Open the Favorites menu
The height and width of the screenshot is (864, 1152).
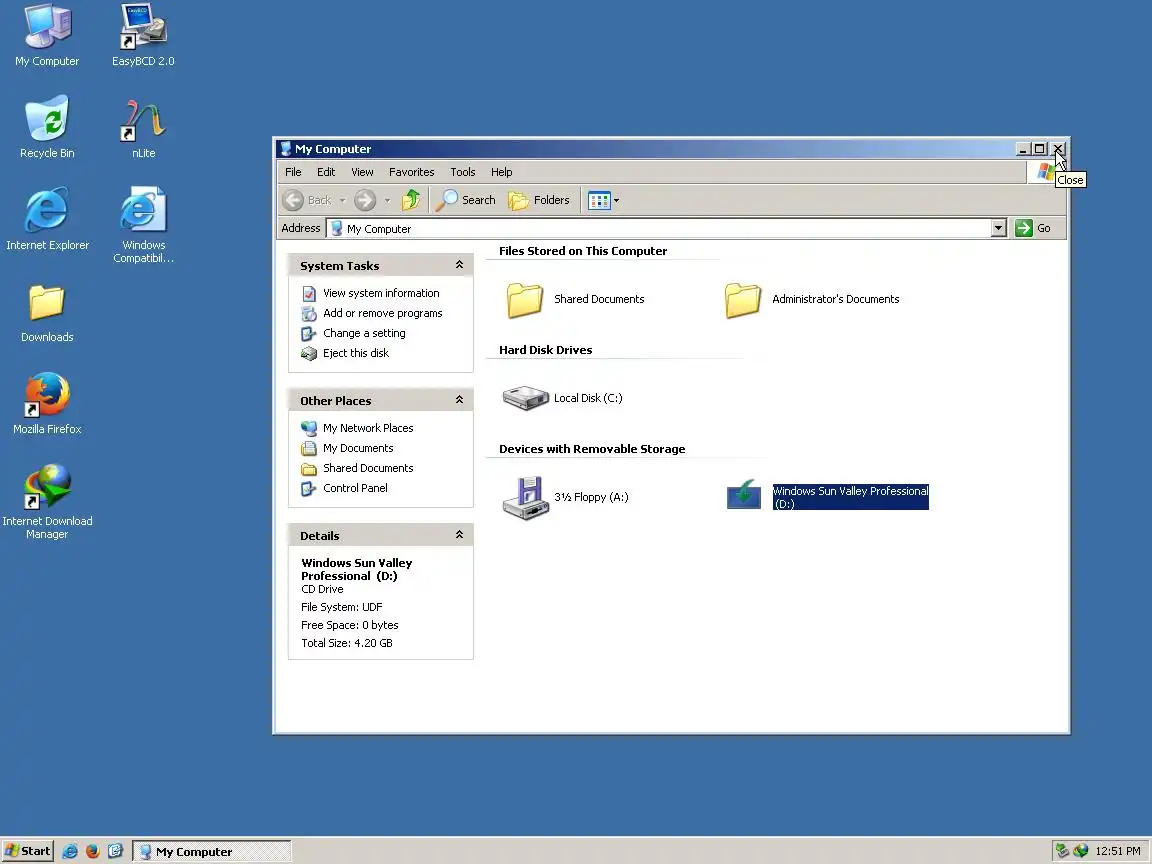[x=411, y=172]
